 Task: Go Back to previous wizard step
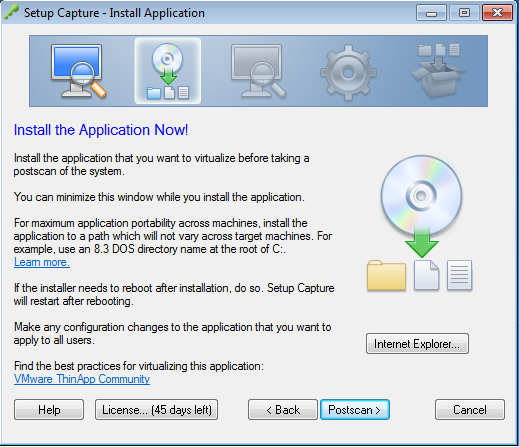coord(283,410)
